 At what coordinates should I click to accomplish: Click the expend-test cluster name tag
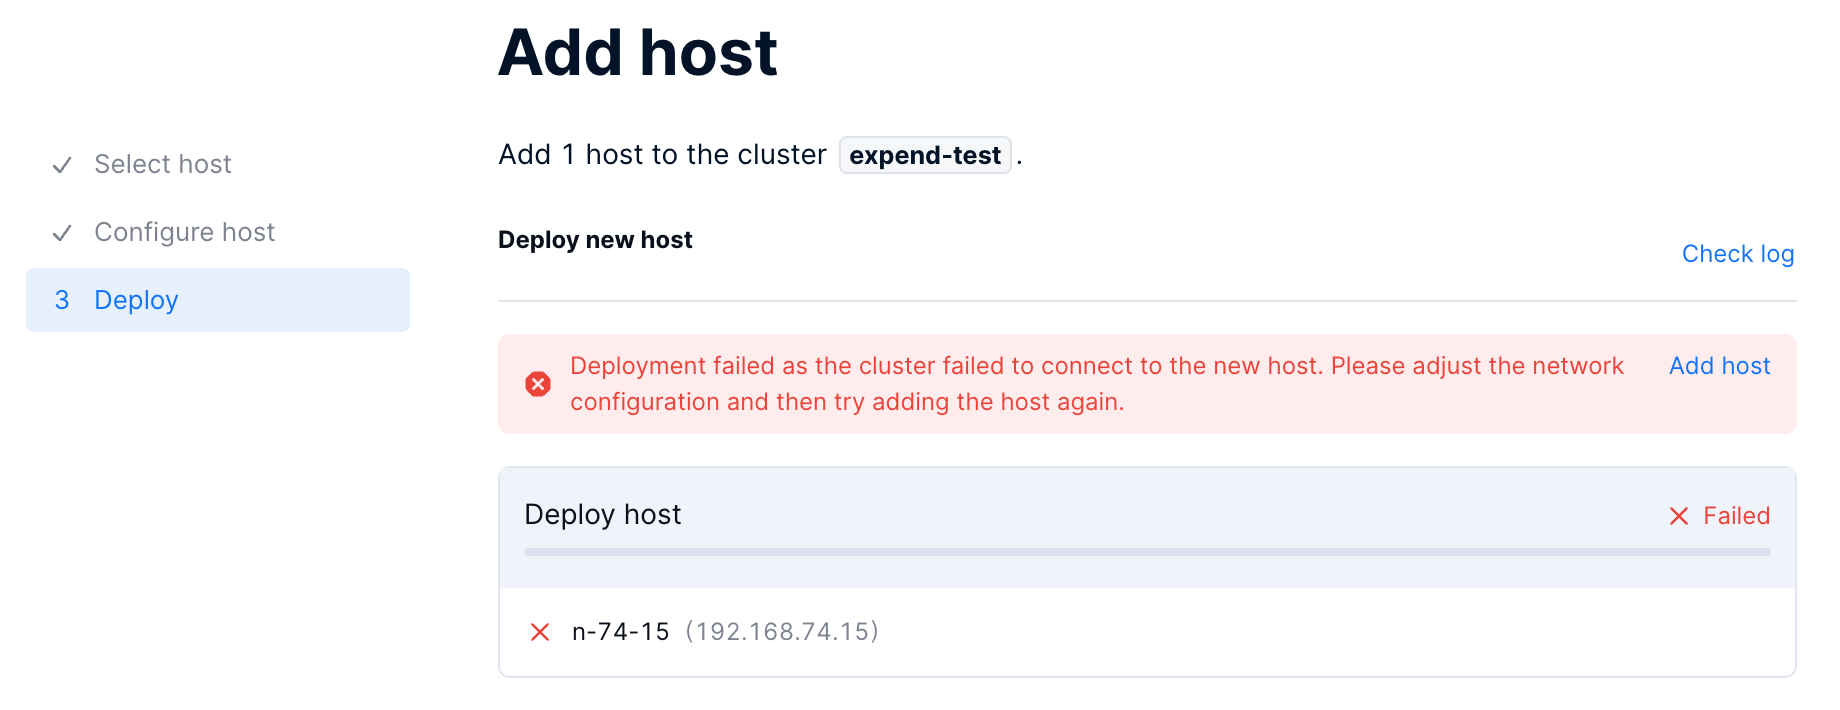click(925, 155)
